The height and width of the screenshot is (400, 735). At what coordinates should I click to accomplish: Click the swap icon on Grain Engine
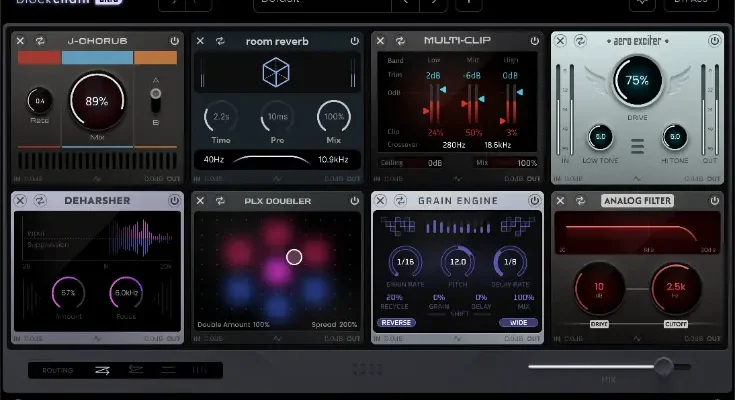399,200
